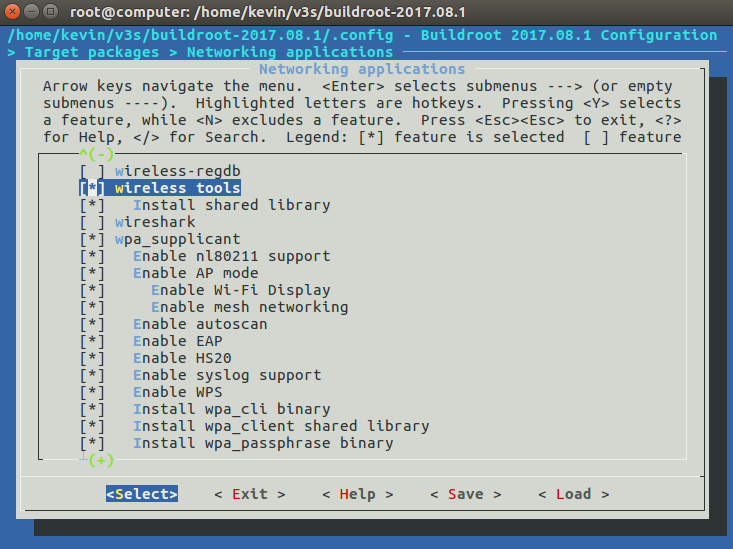Image resolution: width=733 pixels, height=549 pixels.
Task: Click the Select button
Action: tap(142, 494)
